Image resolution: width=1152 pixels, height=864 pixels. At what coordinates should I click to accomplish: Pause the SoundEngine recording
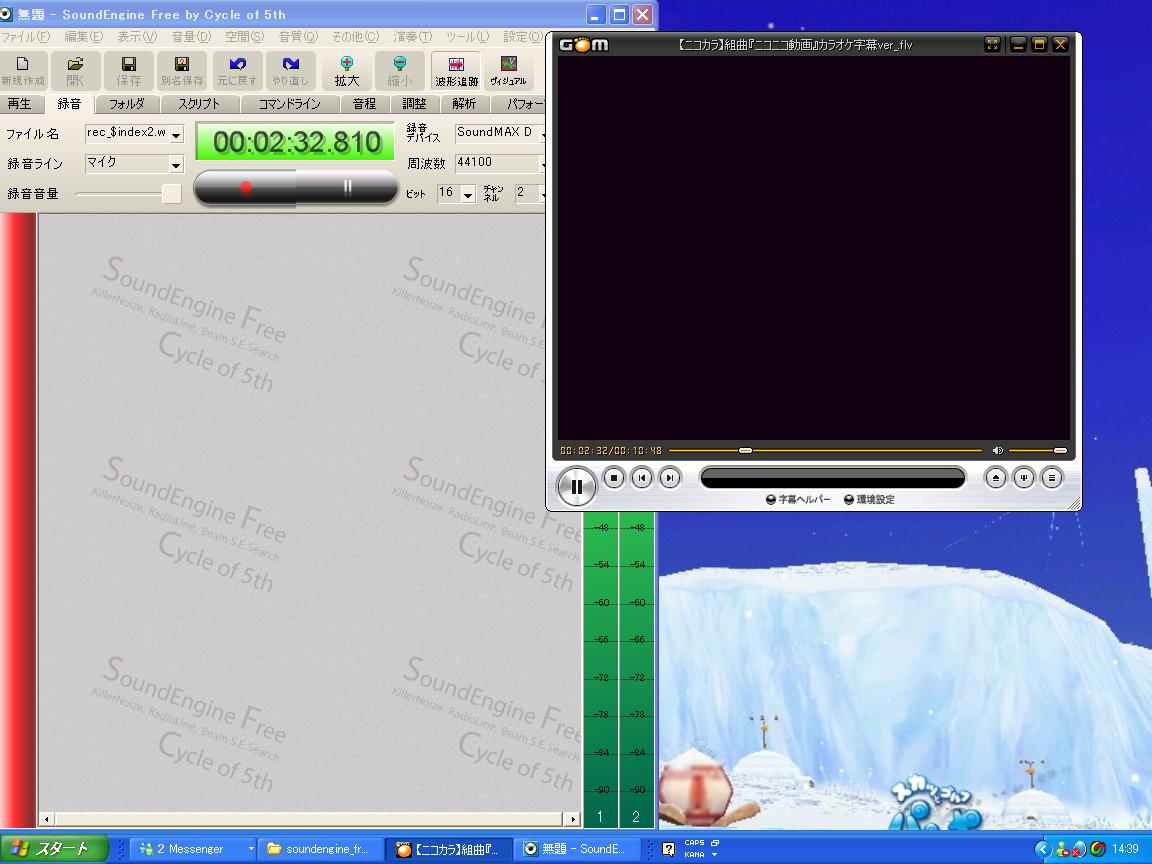(348, 188)
